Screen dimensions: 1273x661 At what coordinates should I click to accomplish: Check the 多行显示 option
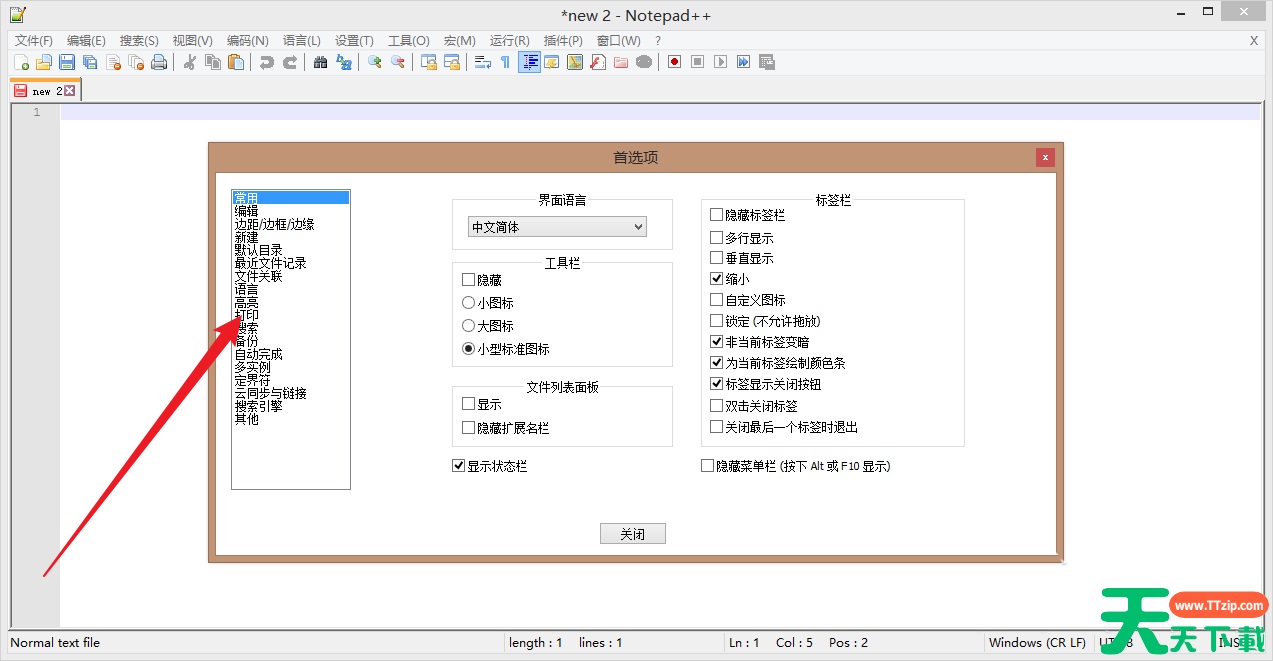(x=716, y=237)
